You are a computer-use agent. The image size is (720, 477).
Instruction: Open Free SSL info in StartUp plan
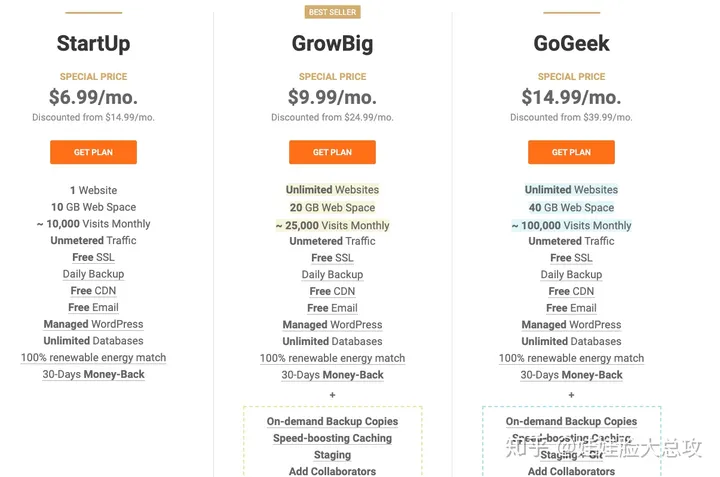click(93, 258)
